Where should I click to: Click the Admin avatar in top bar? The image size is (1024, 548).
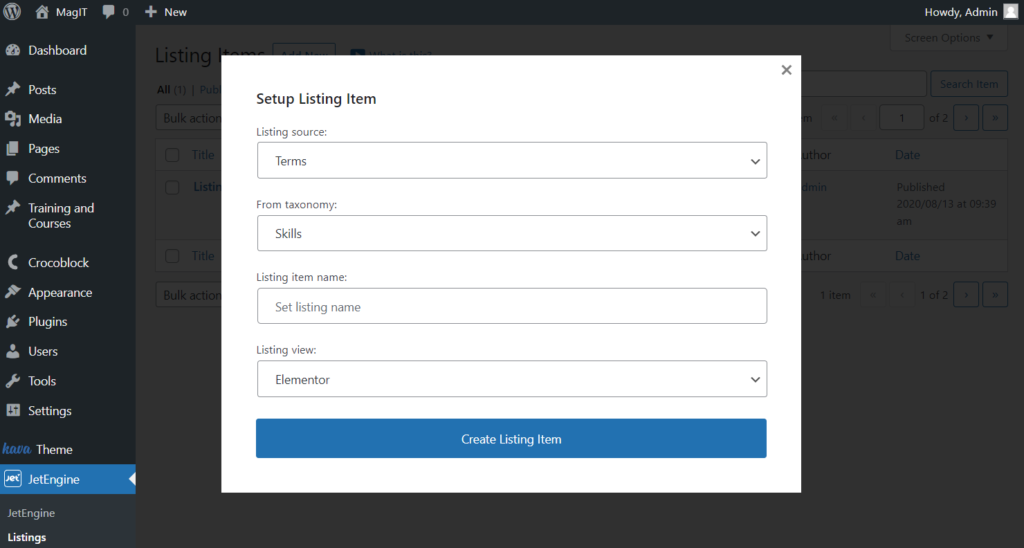1010,12
